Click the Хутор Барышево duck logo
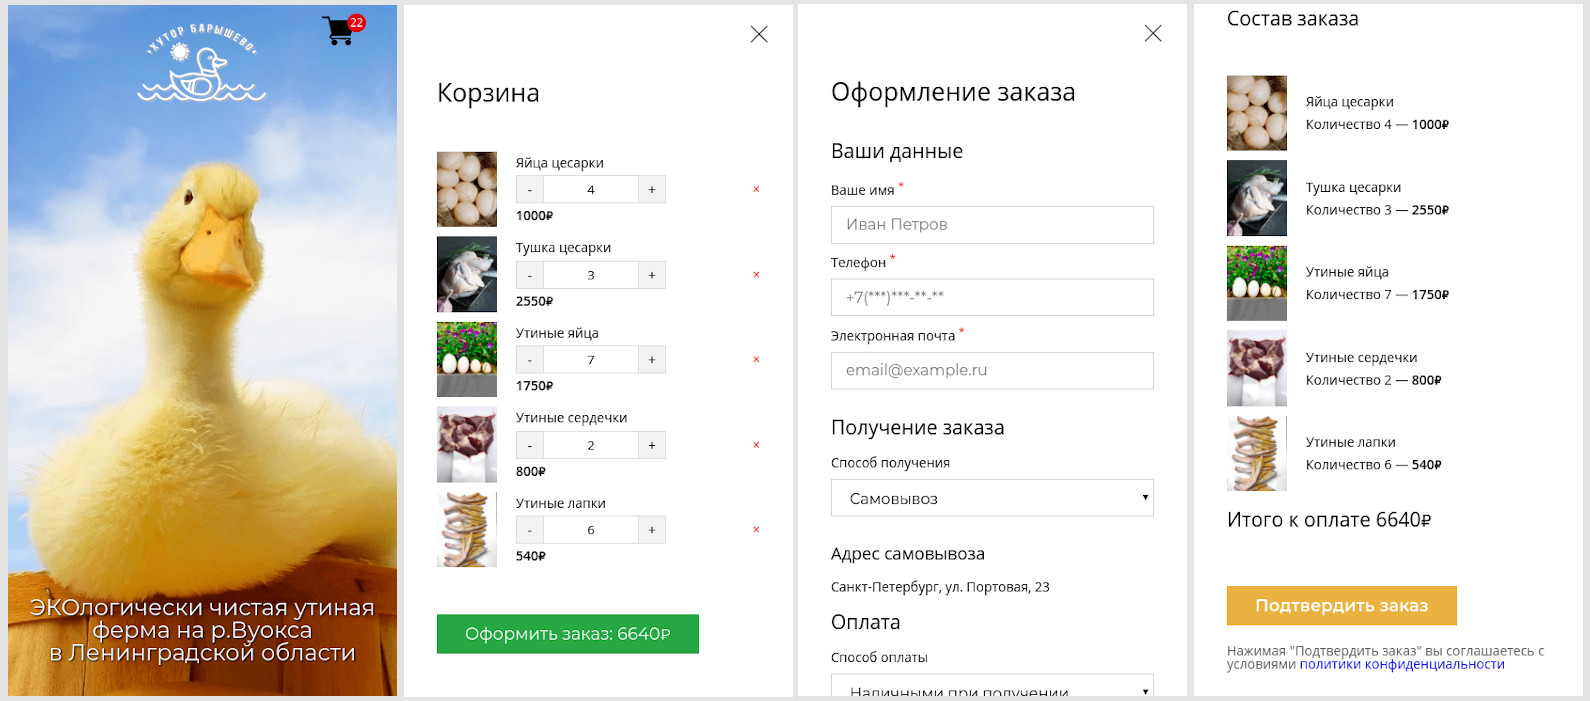 202,62
